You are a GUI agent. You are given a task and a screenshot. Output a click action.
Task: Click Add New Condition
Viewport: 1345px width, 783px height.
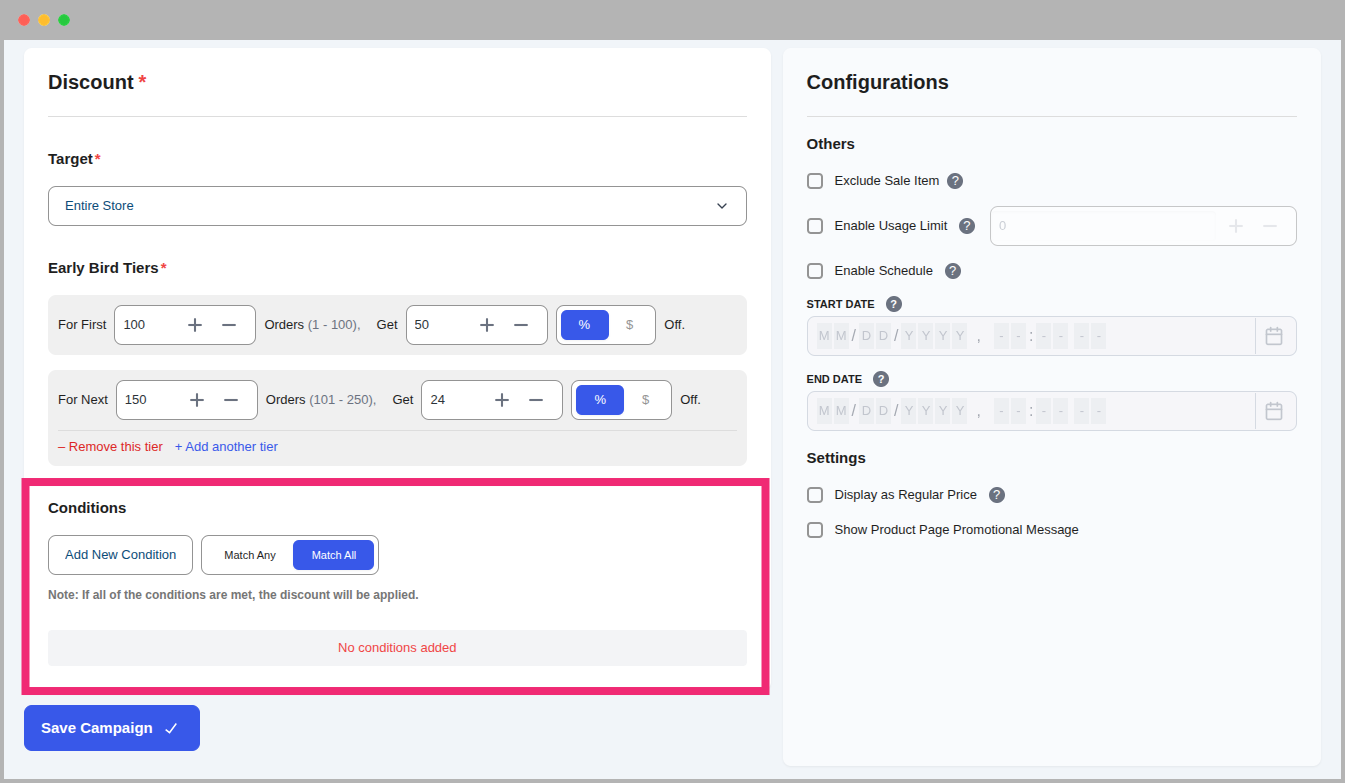pyautogui.click(x=120, y=554)
